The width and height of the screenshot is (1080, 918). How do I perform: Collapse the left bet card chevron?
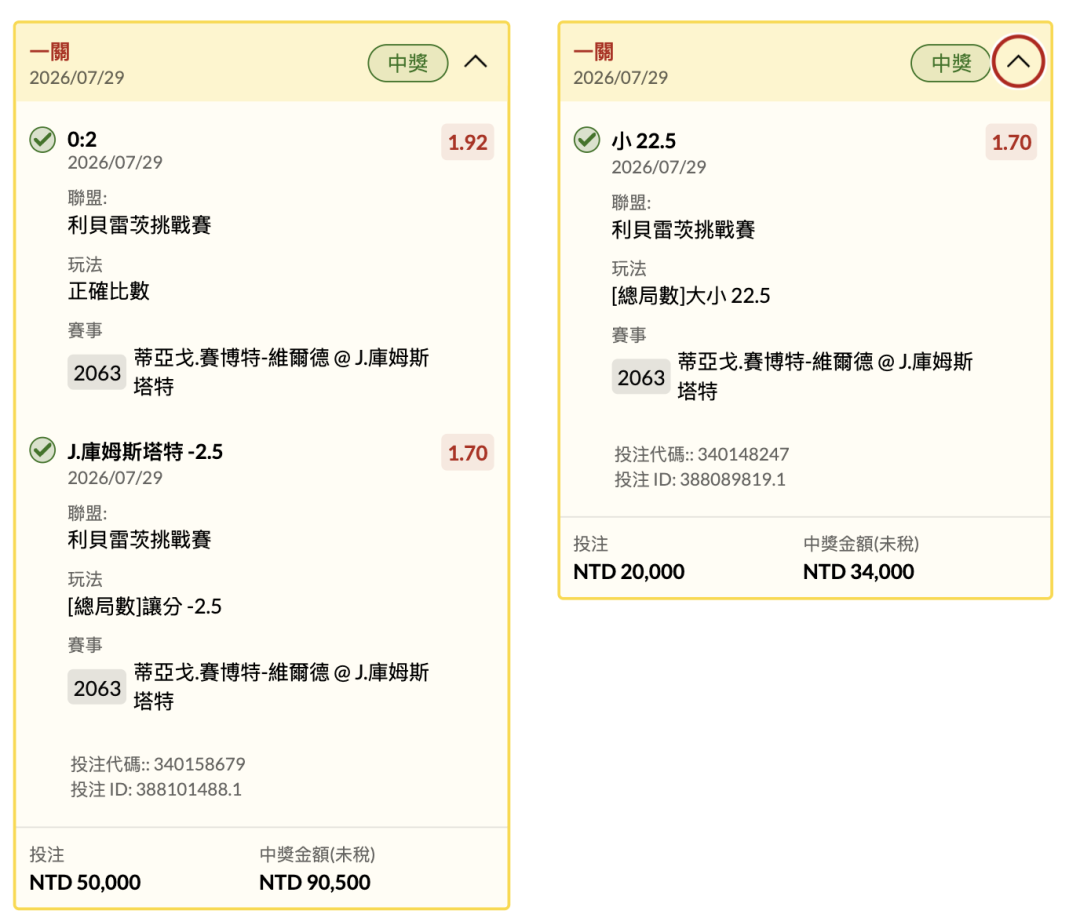pos(475,62)
